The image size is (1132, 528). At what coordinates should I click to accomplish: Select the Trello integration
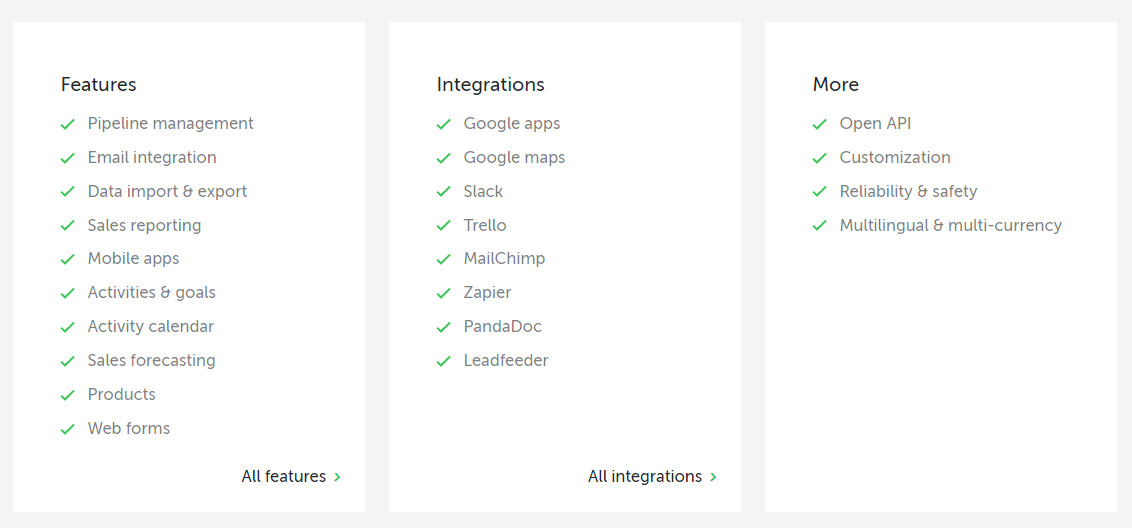[485, 225]
